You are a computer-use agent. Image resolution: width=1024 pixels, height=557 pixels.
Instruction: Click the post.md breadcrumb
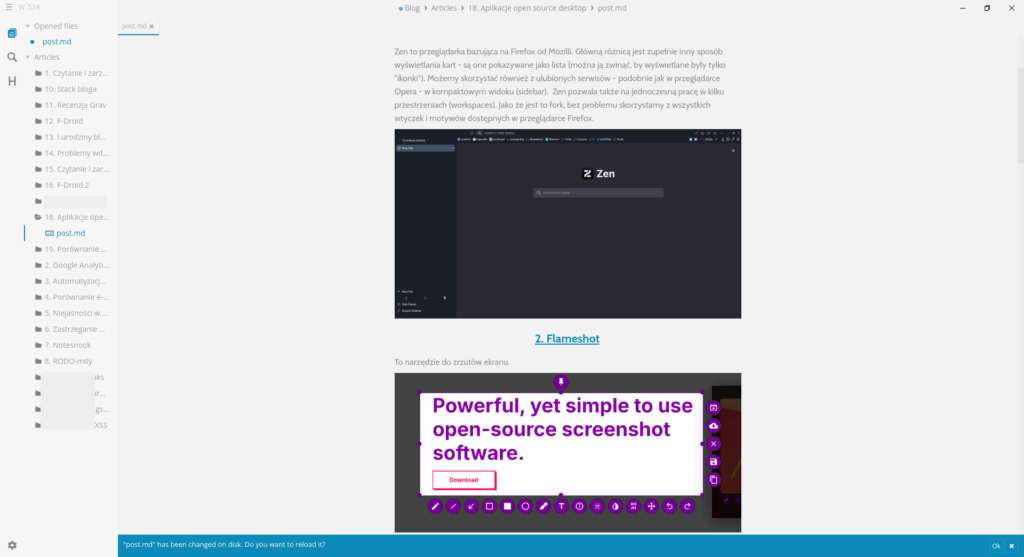coord(612,8)
